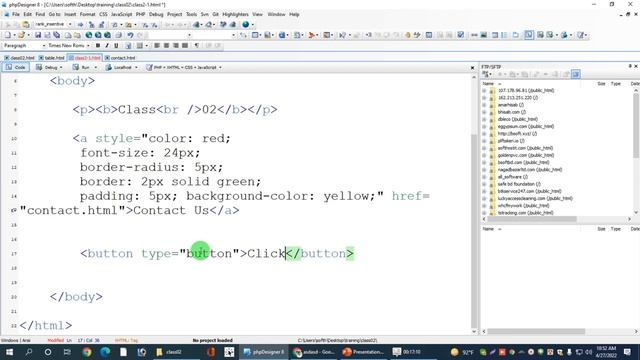Click the FTP connection manager icon
The width and height of the screenshot is (640, 360).
pyautogui.click(x=486, y=74)
